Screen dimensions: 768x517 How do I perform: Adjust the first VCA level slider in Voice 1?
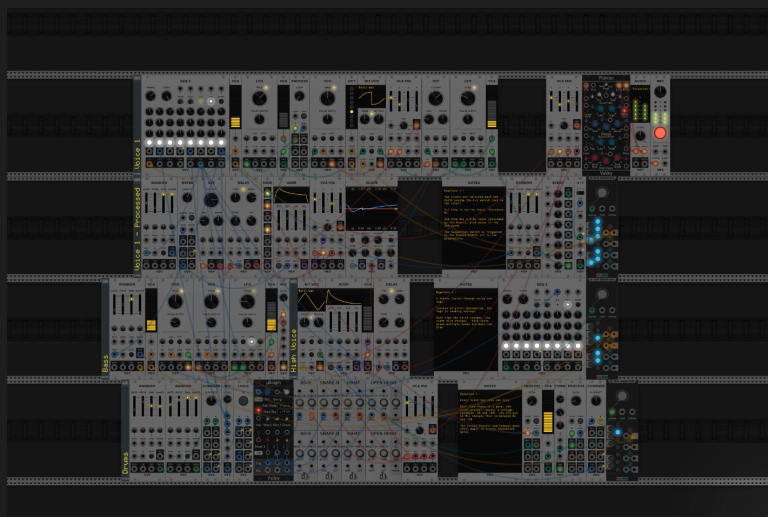(235, 107)
